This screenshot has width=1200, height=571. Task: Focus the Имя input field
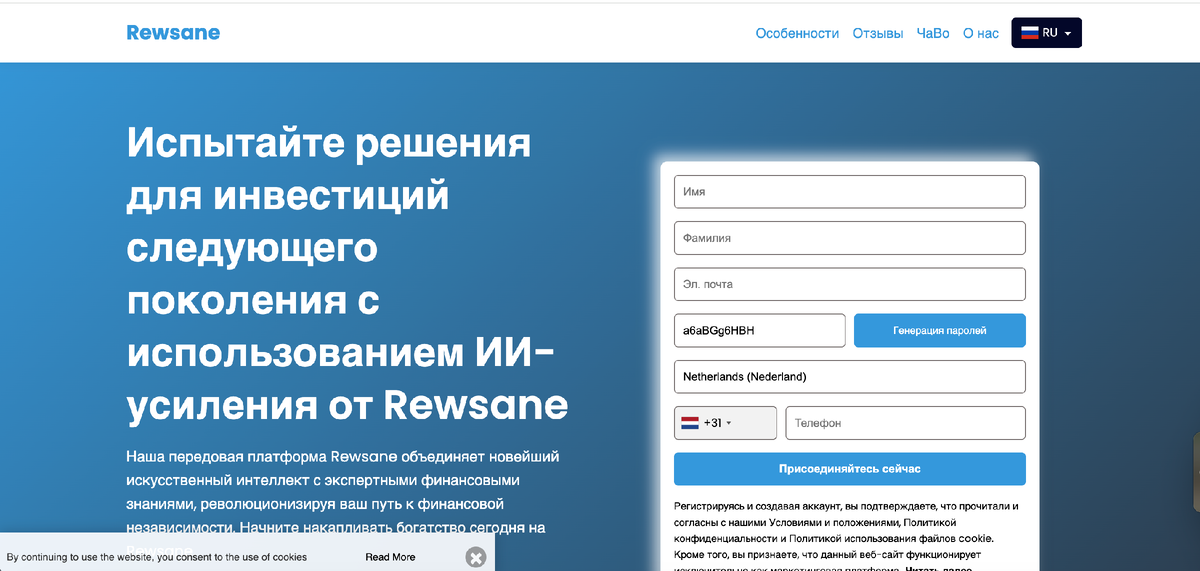[850, 192]
